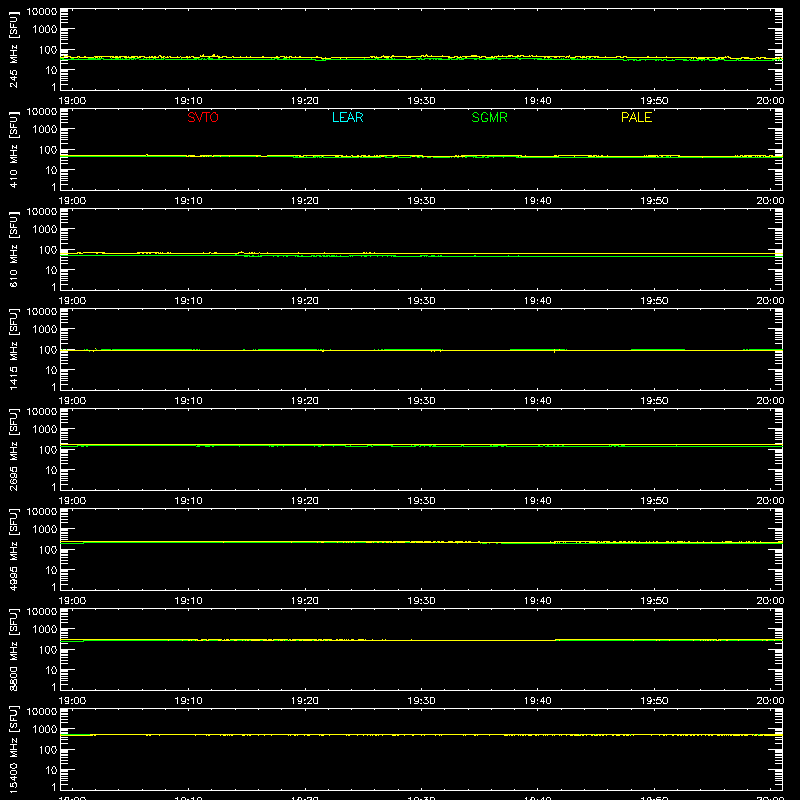Click the 19:00 tick of the 610 MHz plot
This screenshot has width=800, height=800.
coord(72,301)
